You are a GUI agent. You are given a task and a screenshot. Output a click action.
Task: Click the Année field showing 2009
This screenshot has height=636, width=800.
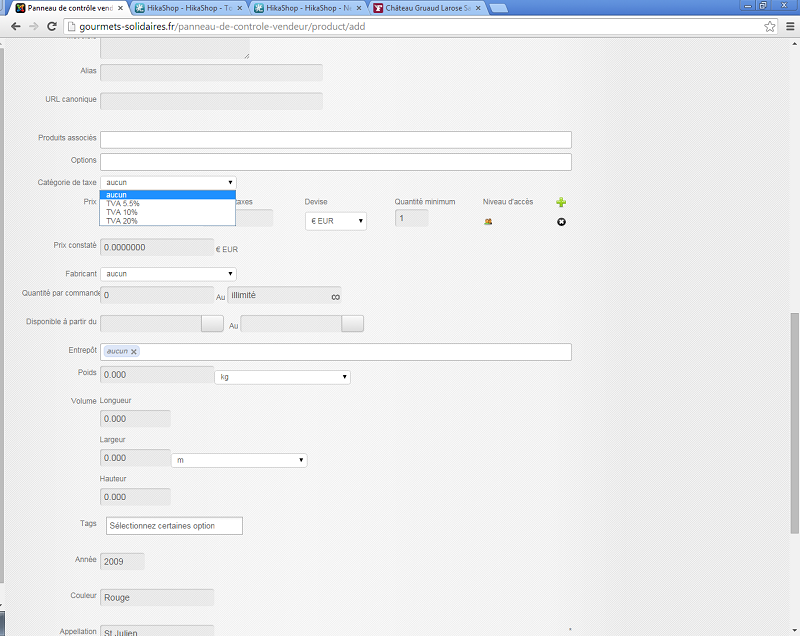coord(122,562)
